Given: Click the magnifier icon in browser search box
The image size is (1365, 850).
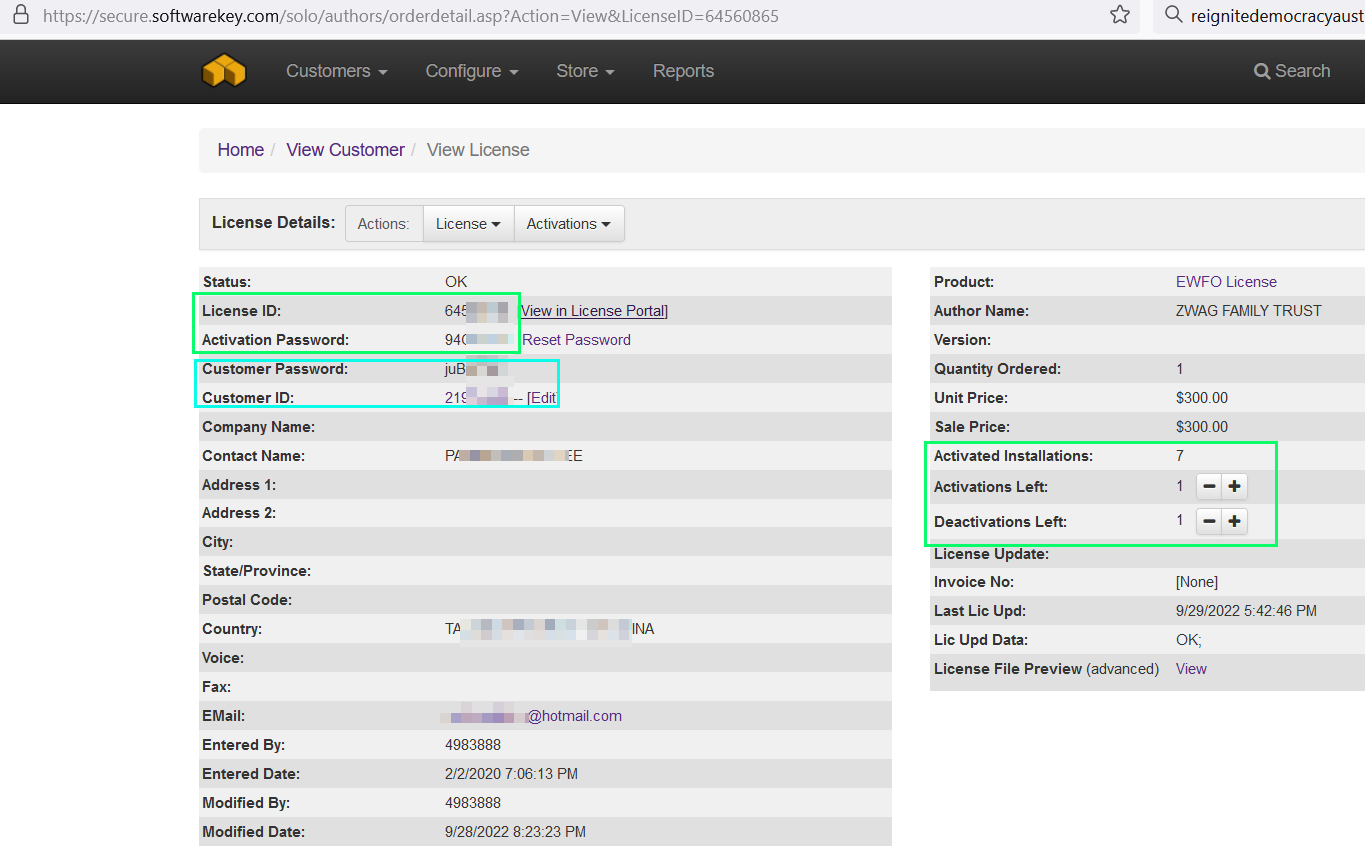Looking at the screenshot, I should pos(1173,16).
